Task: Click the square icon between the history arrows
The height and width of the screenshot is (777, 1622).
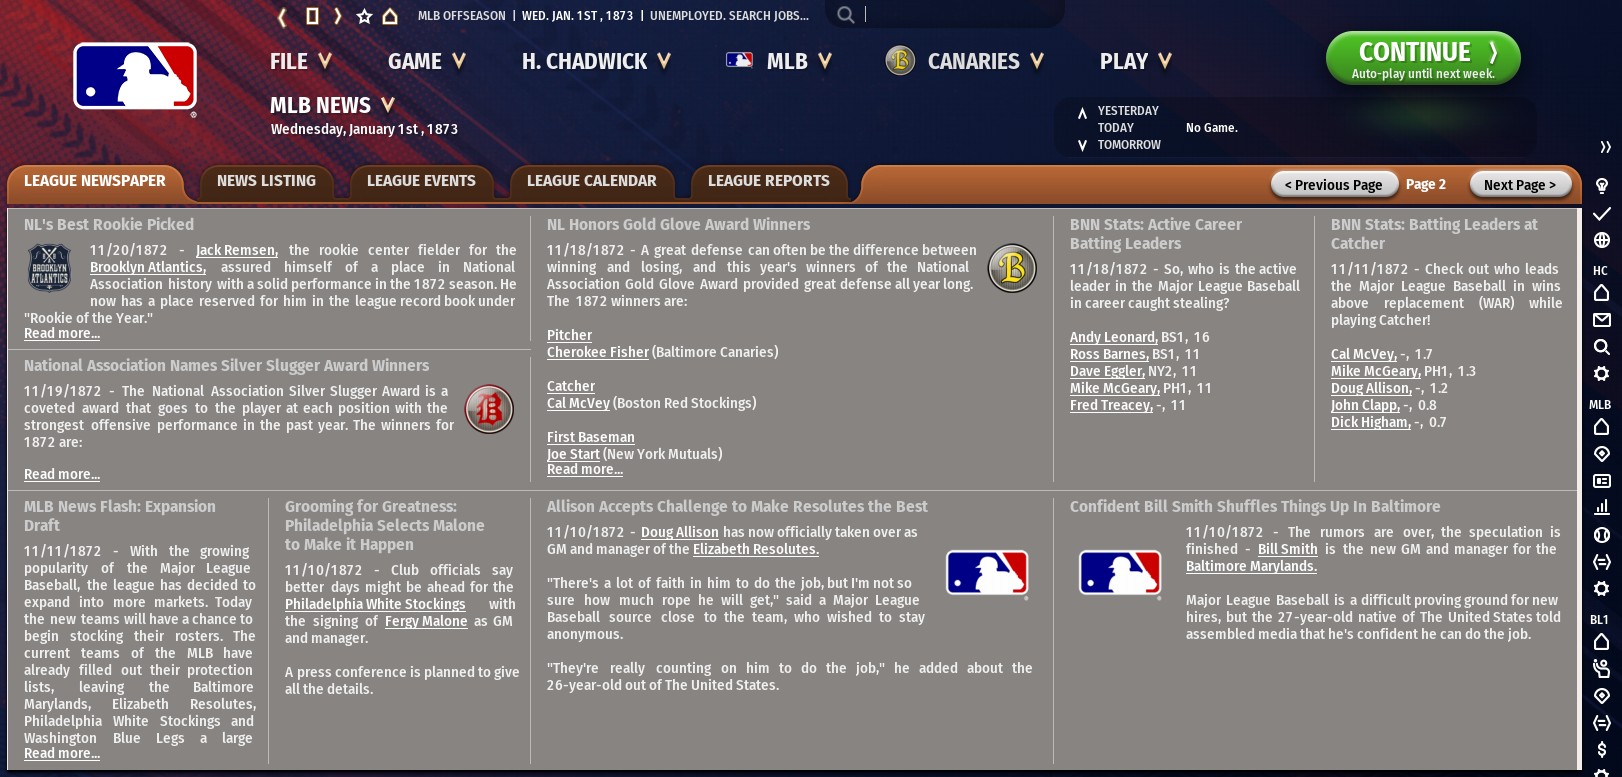Action: point(312,16)
